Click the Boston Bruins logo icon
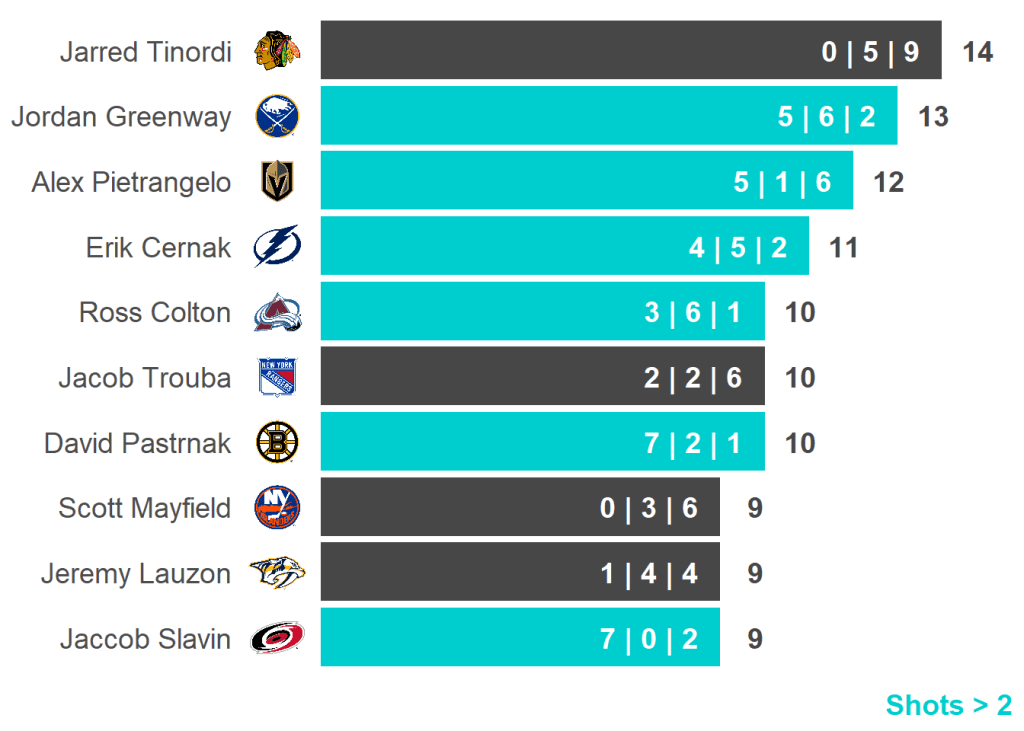The image size is (1024, 731). click(277, 443)
